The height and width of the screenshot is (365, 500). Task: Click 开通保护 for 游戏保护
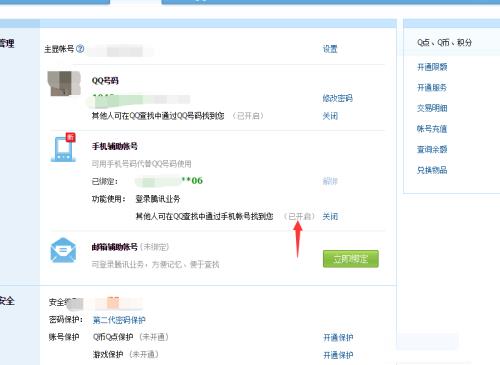[x=338, y=355]
